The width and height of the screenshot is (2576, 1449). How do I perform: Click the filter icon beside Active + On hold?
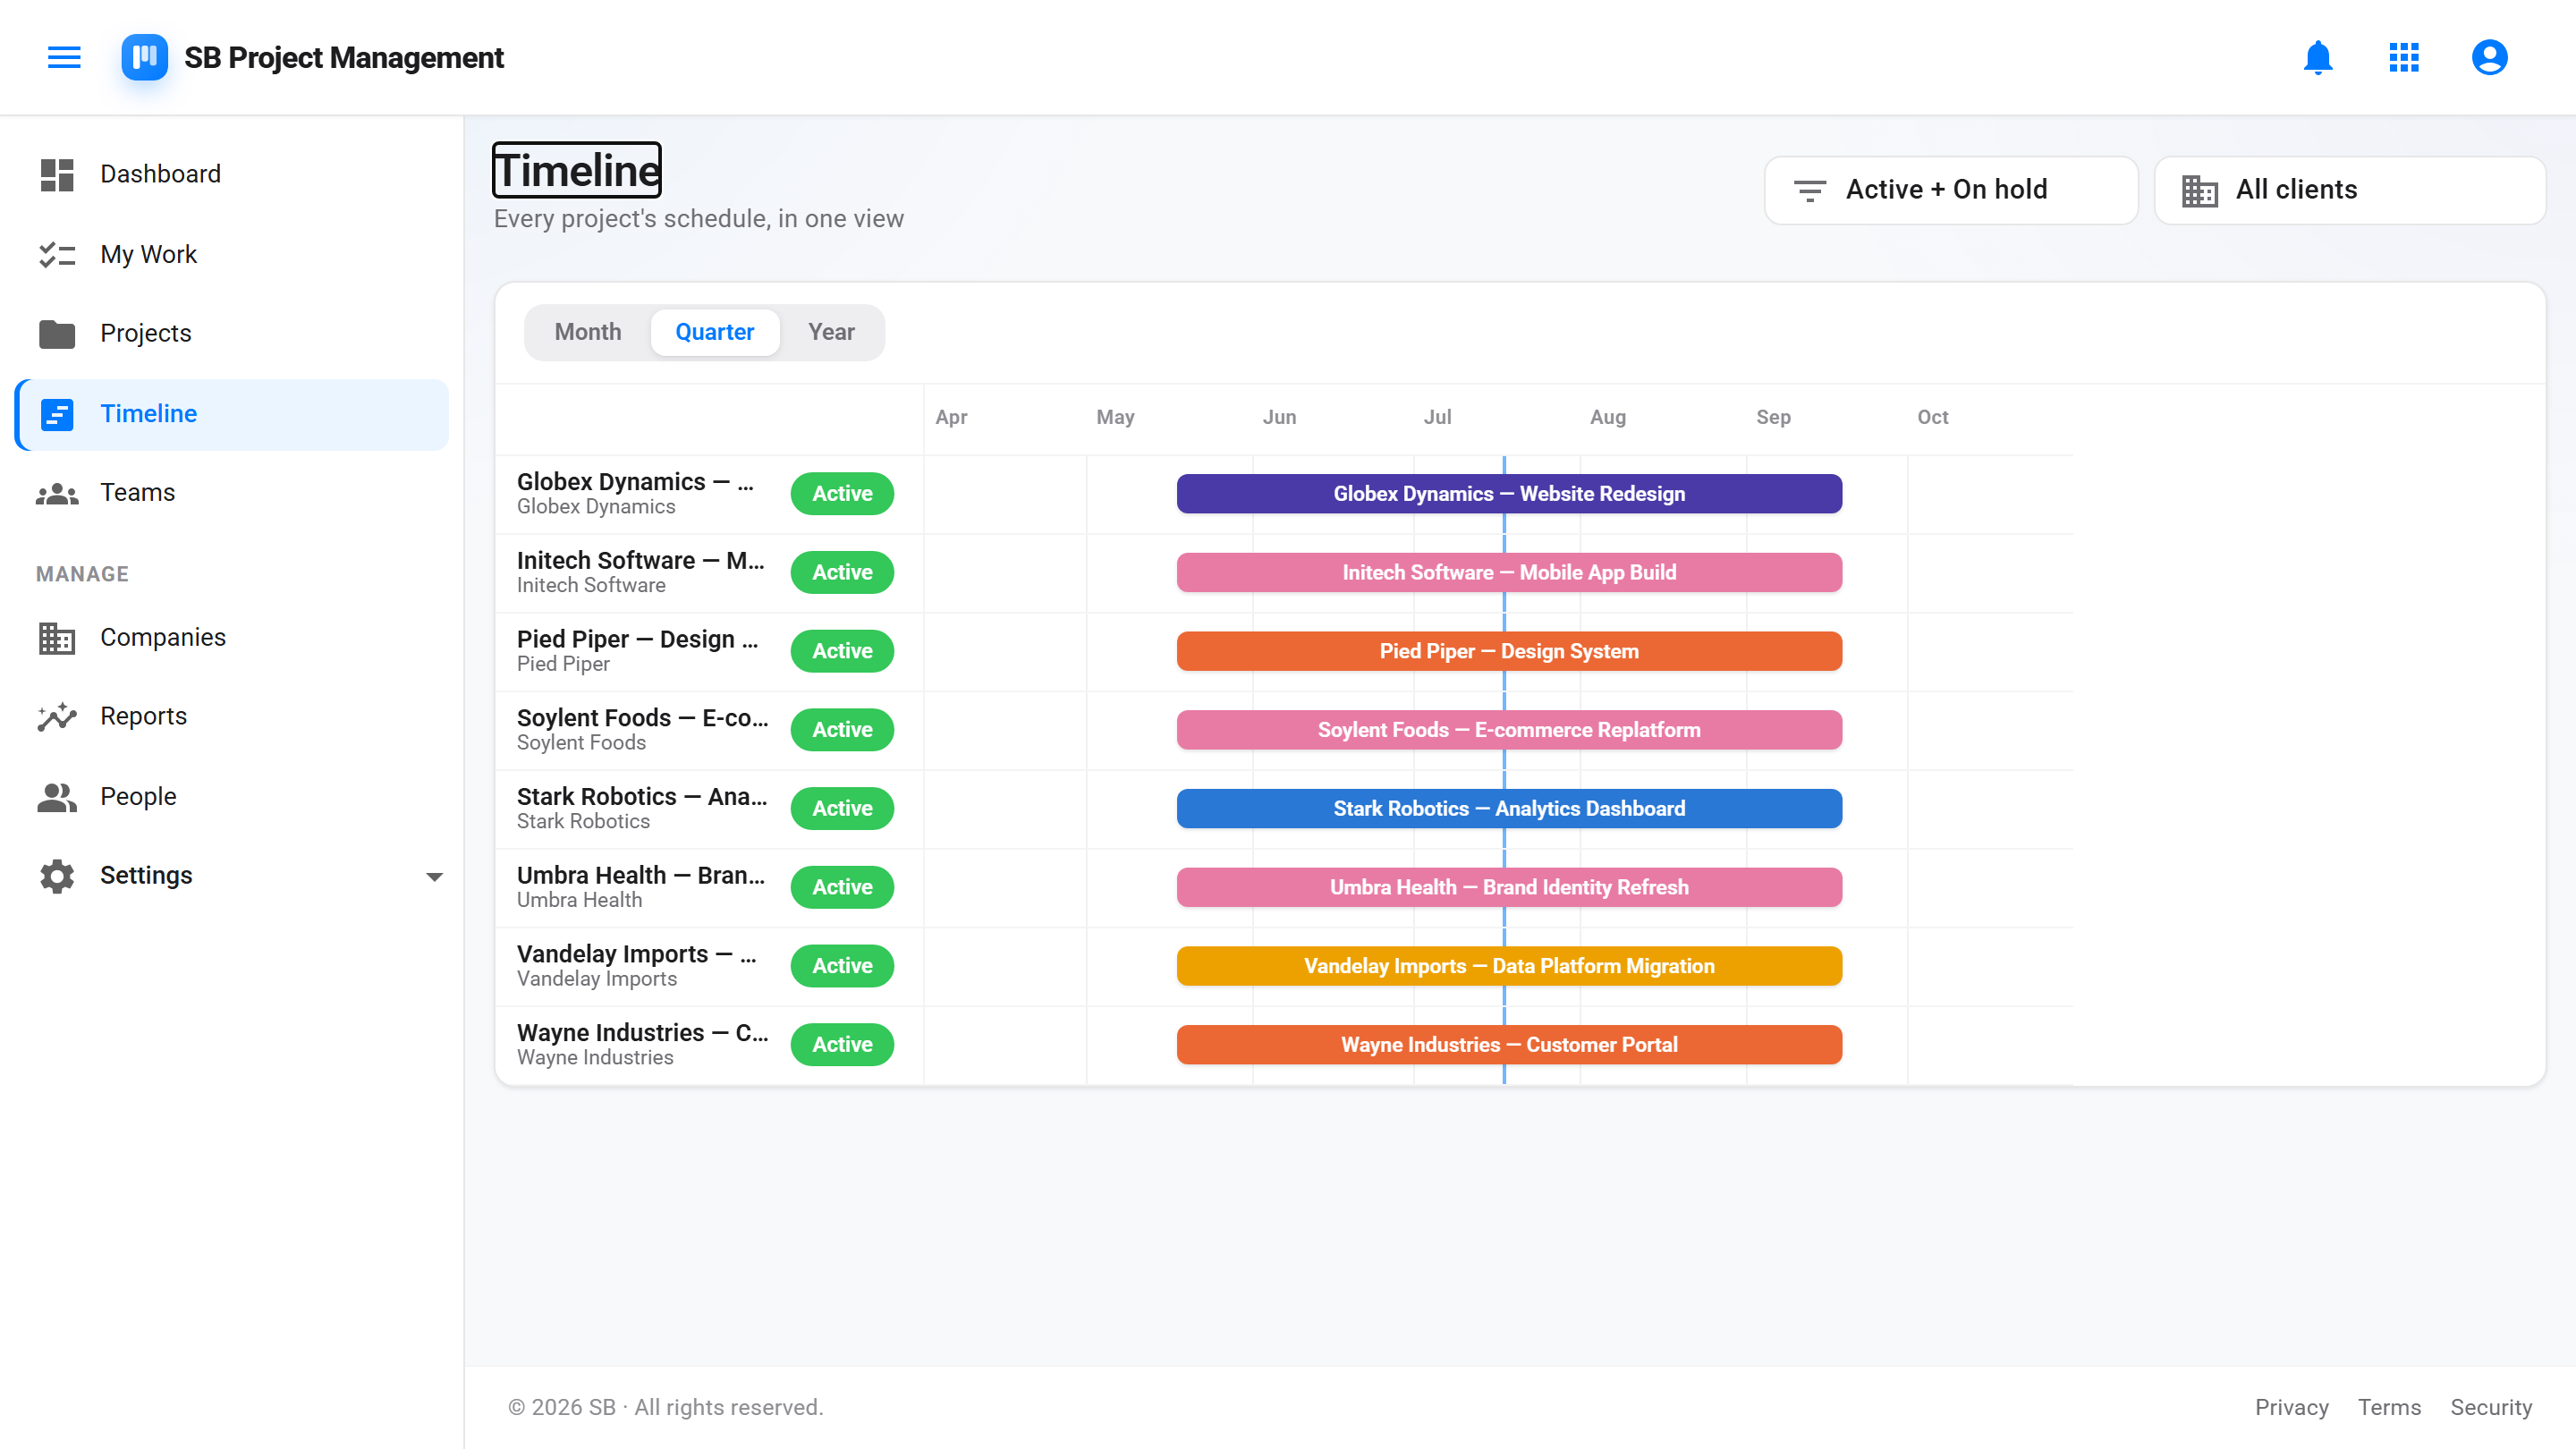pyautogui.click(x=1809, y=190)
